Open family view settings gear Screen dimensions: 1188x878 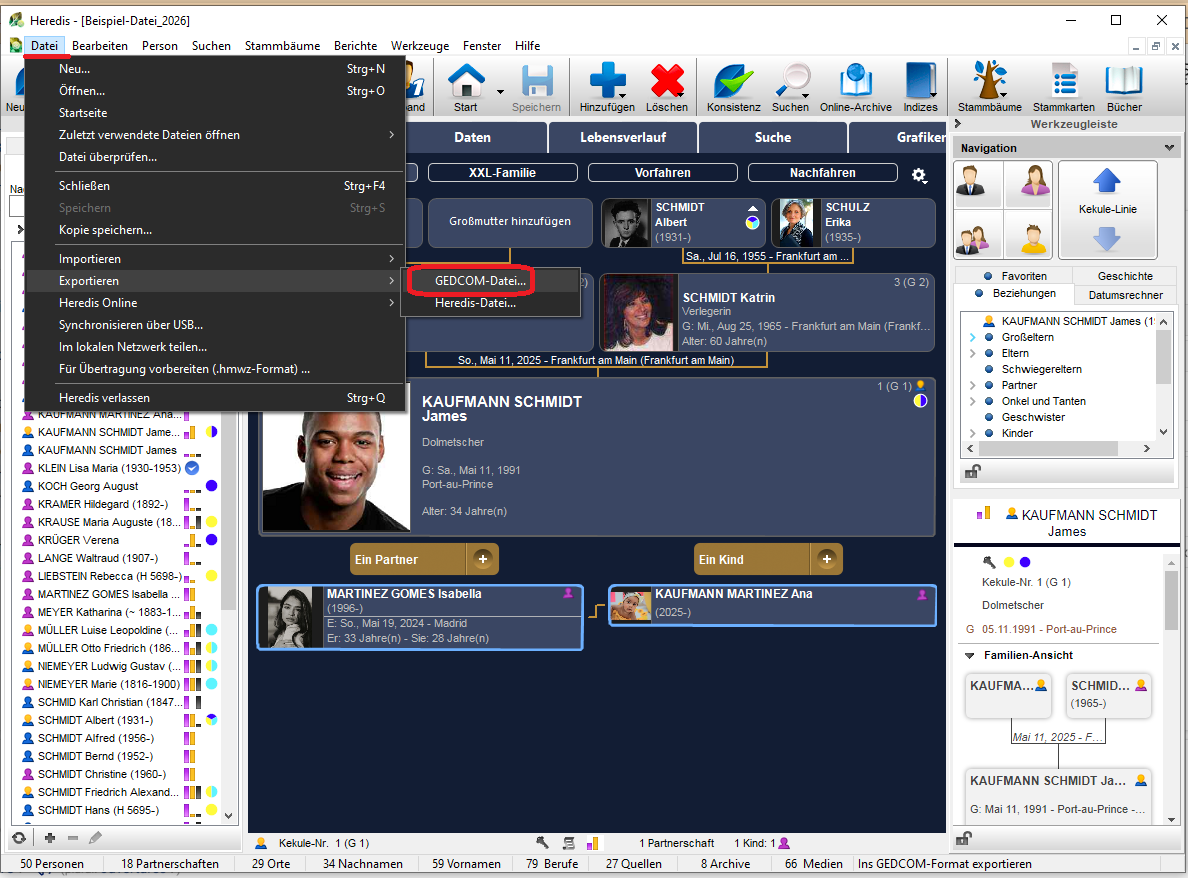(919, 175)
